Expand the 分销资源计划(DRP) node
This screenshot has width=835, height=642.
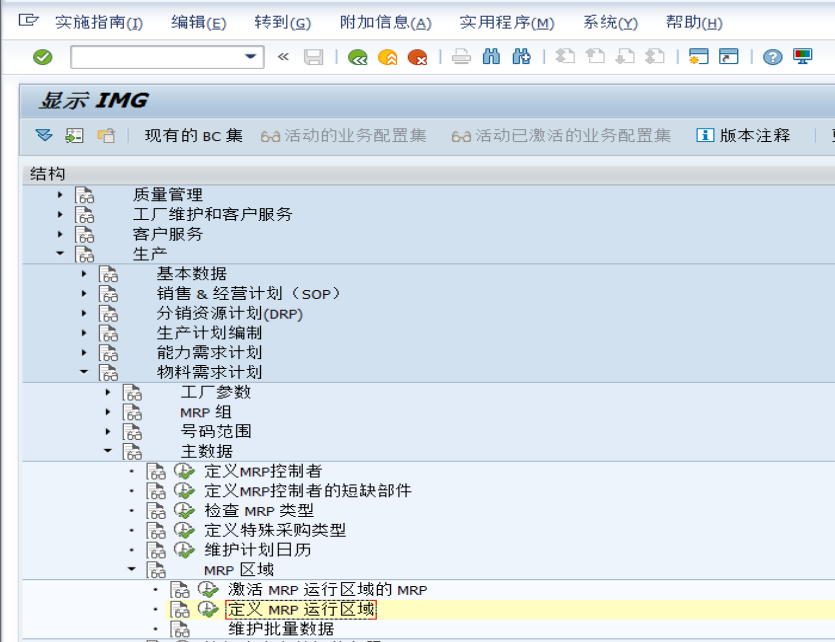84,313
